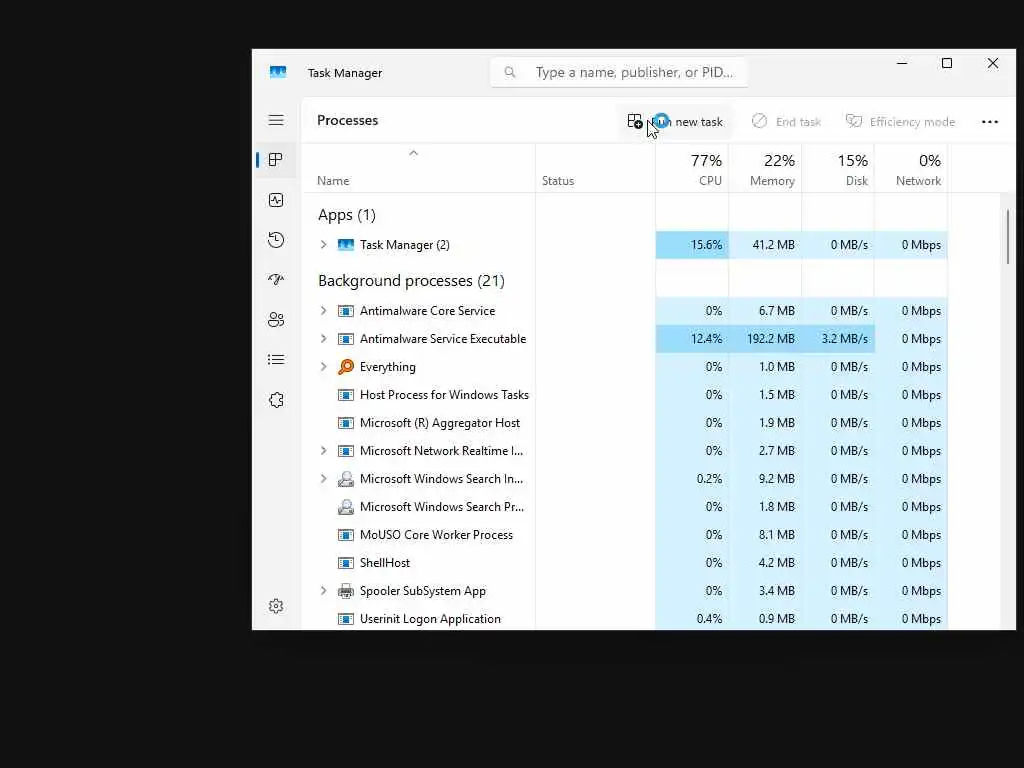Click the Efficiency mode button label

912,122
